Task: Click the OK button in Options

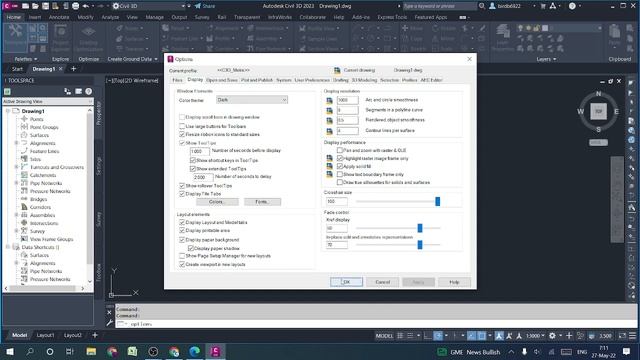Action: pyautogui.click(x=346, y=282)
